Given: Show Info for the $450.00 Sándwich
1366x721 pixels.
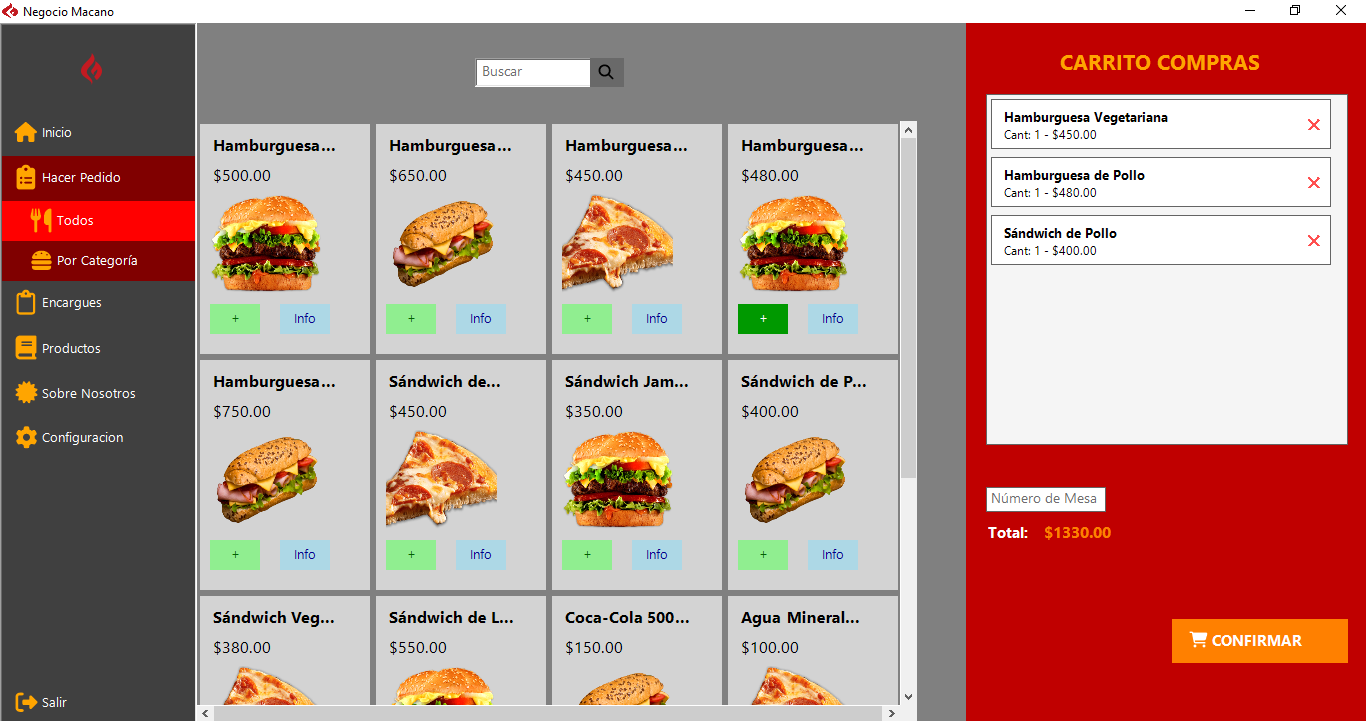Looking at the screenshot, I should click(481, 555).
